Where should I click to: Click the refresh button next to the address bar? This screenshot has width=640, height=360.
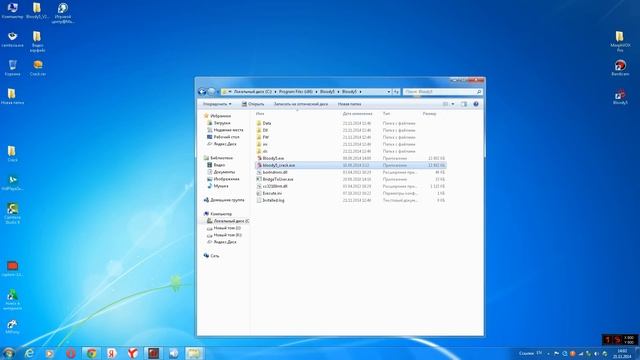(x=396, y=92)
